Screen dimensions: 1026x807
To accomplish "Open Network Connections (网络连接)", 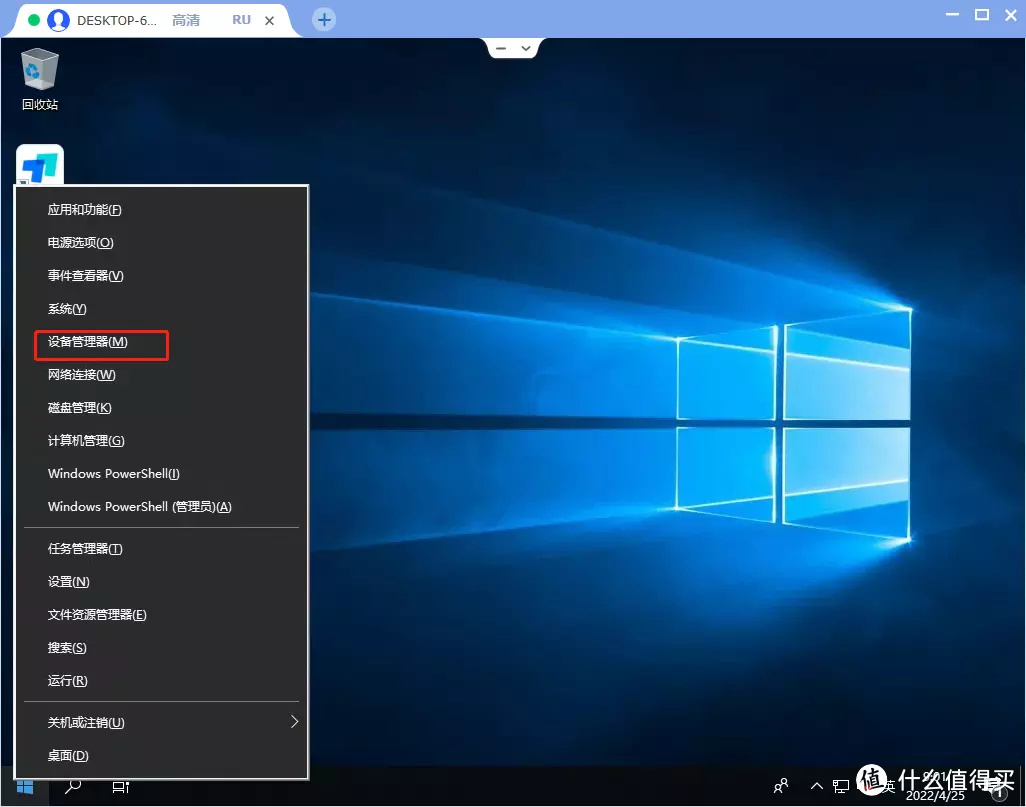I will 161,374.
